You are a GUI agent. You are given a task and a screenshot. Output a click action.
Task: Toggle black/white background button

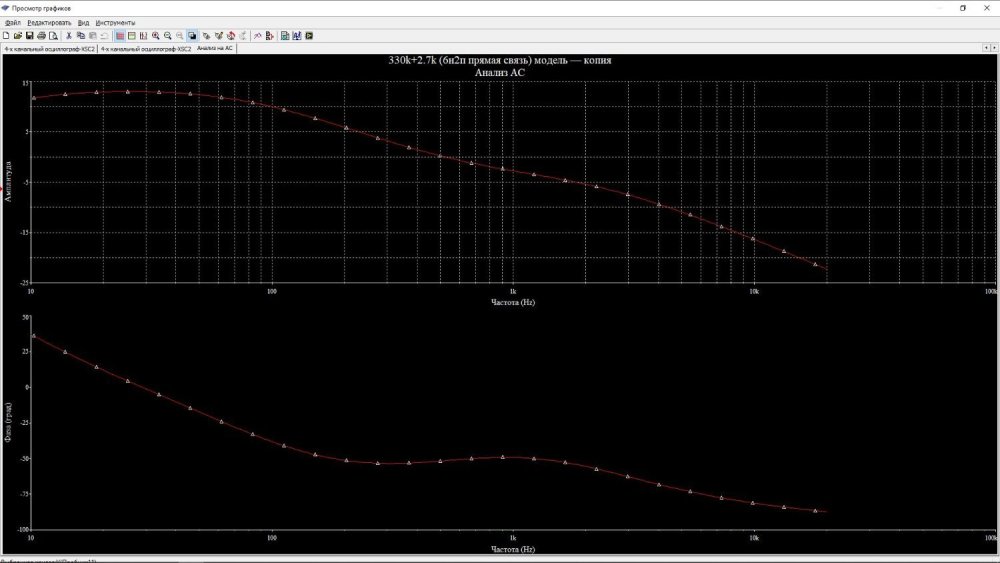pyautogui.click(x=192, y=35)
